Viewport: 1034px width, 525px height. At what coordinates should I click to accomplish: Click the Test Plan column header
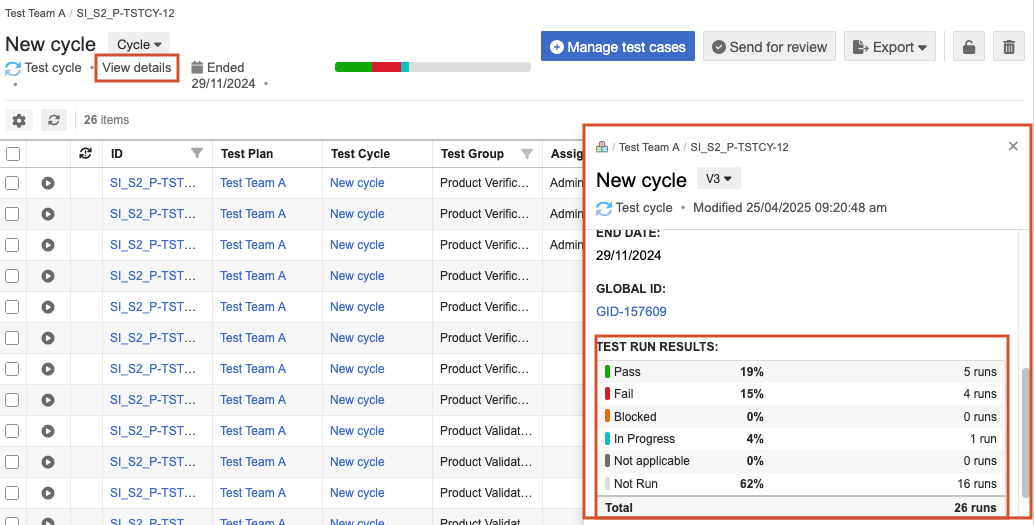(x=247, y=154)
